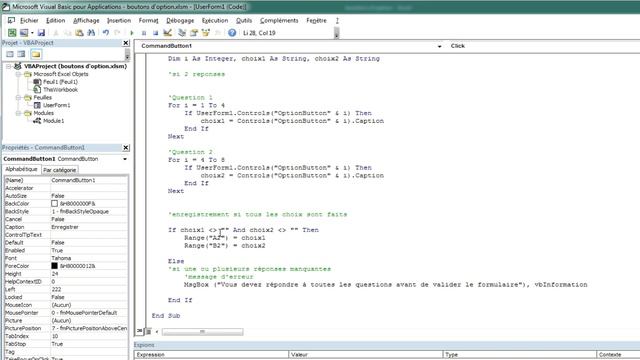Viewport: 640px width, 360px height.
Task: Open the Outils menu
Action: [x=244, y=20]
